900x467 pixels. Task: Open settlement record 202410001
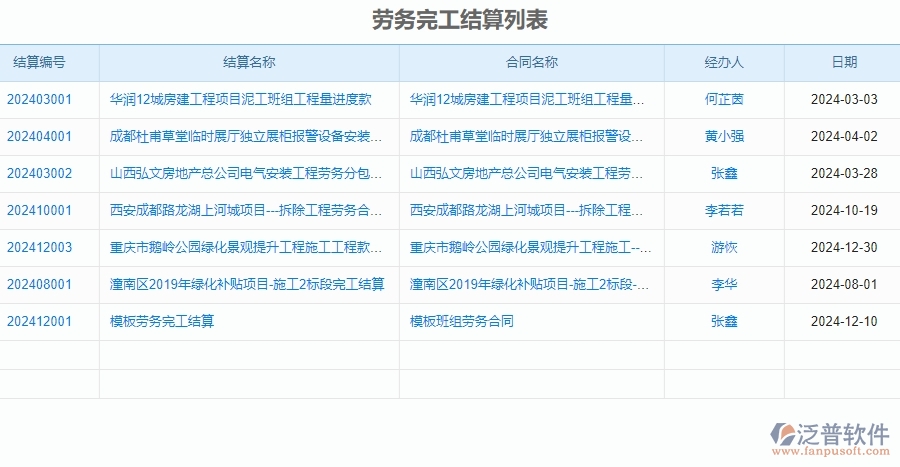click(x=40, y=211)
